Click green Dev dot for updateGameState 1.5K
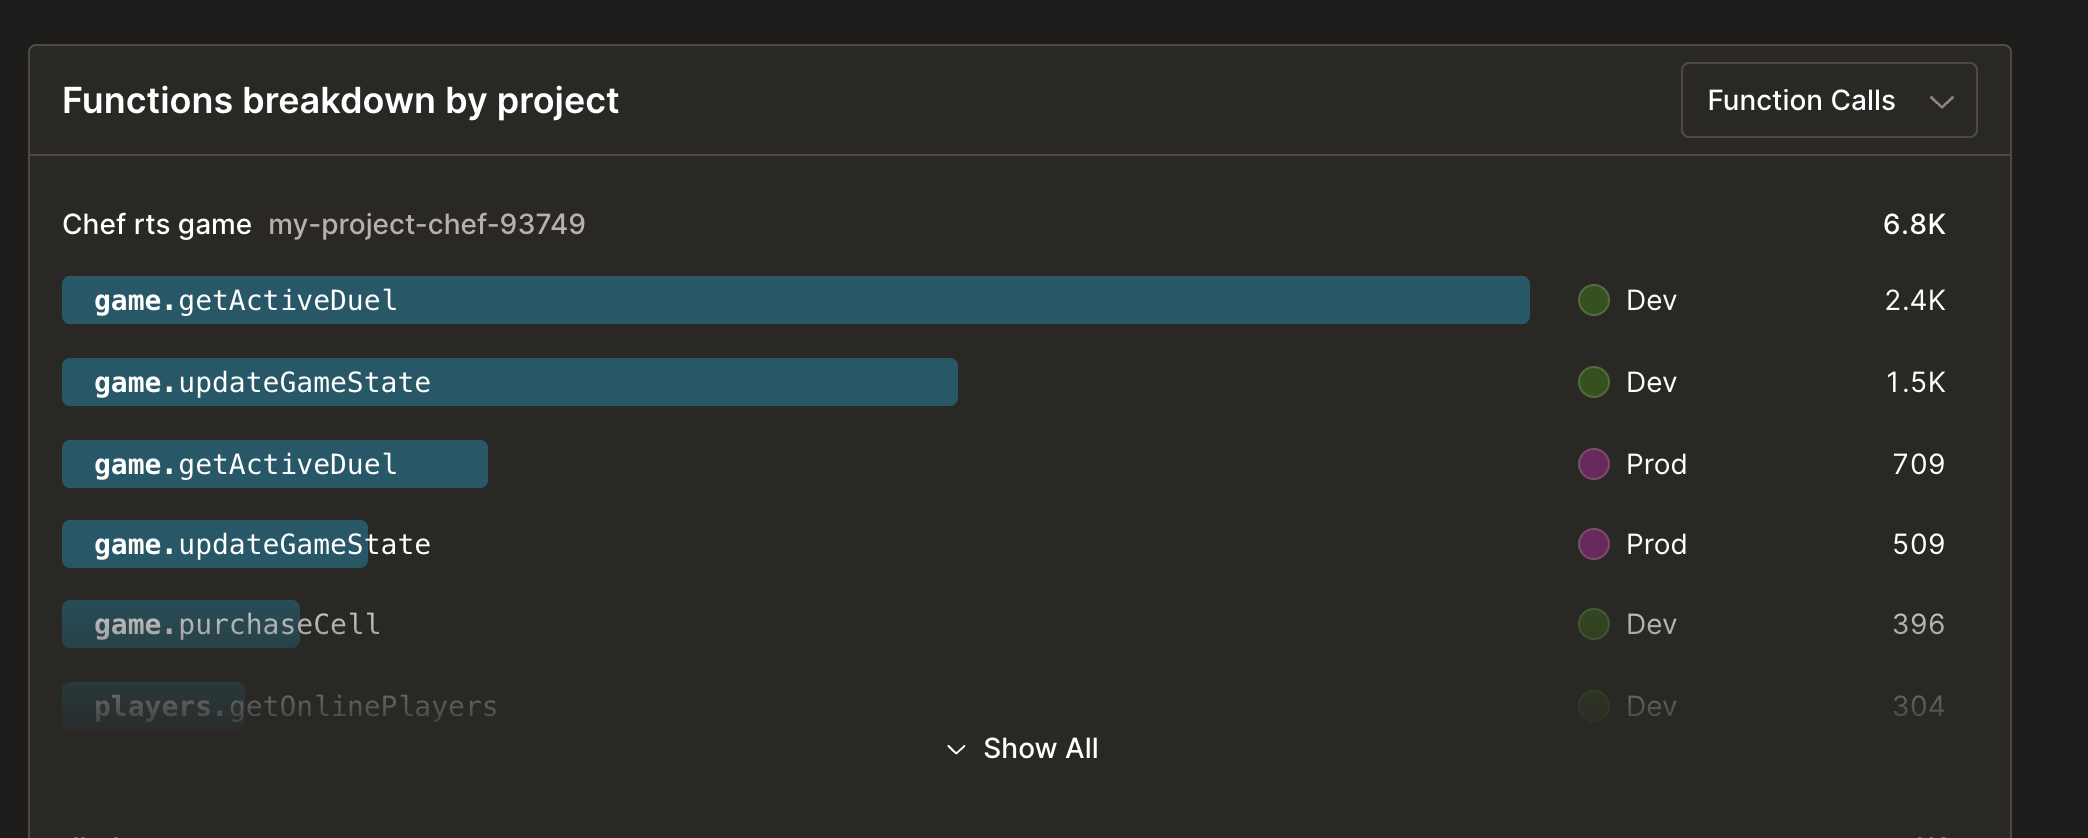Screen dimensions: 2088x838 click(x=1593, y=382)
